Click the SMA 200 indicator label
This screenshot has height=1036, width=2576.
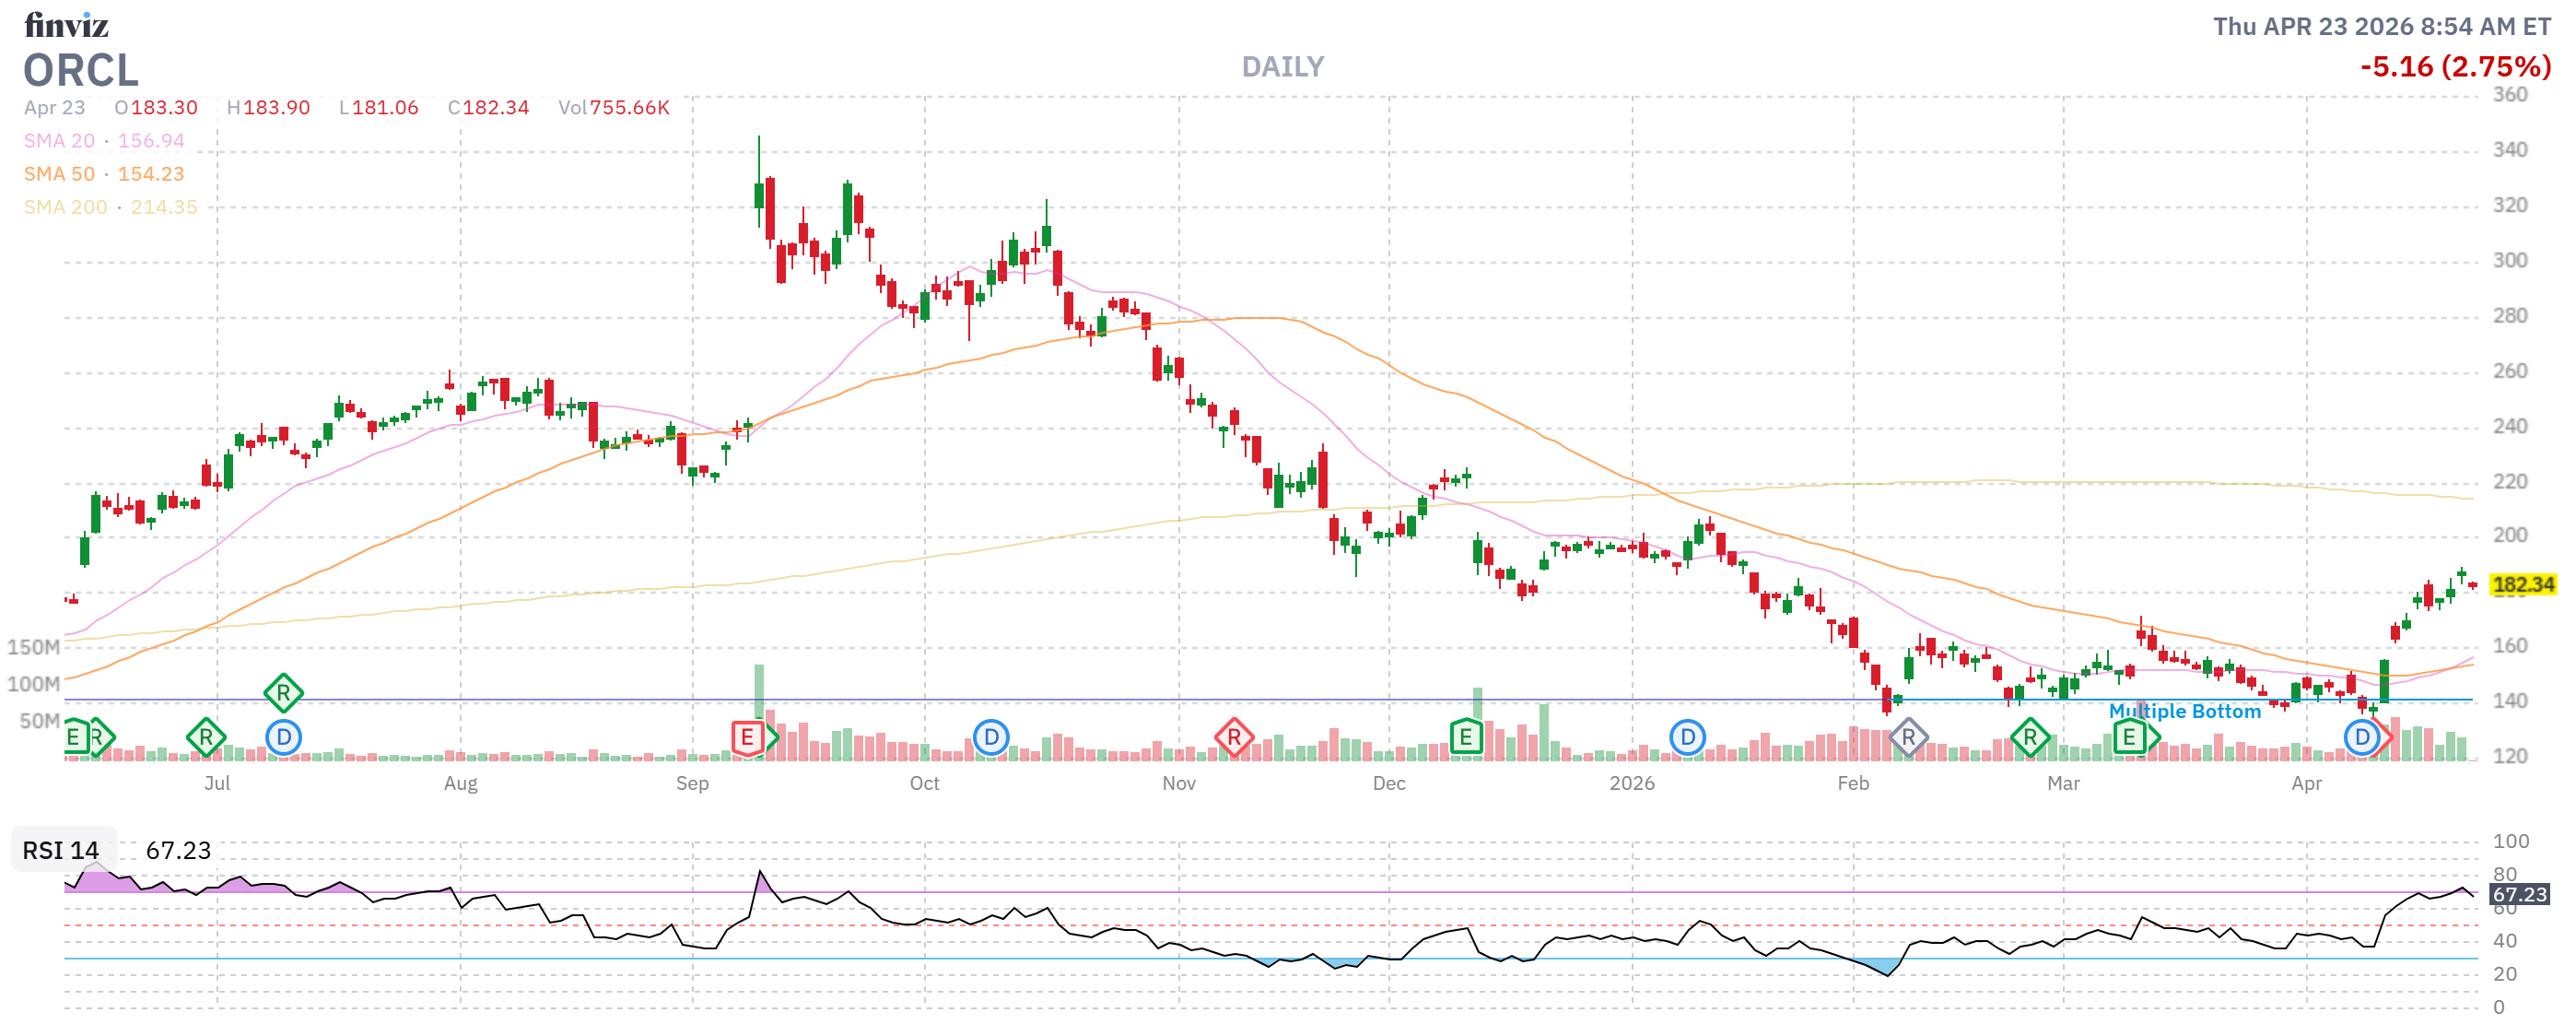pos(65,207)
